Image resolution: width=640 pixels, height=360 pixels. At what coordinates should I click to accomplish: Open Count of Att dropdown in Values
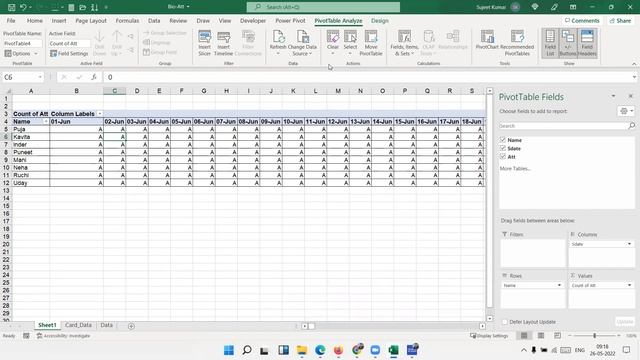[629, 285]
